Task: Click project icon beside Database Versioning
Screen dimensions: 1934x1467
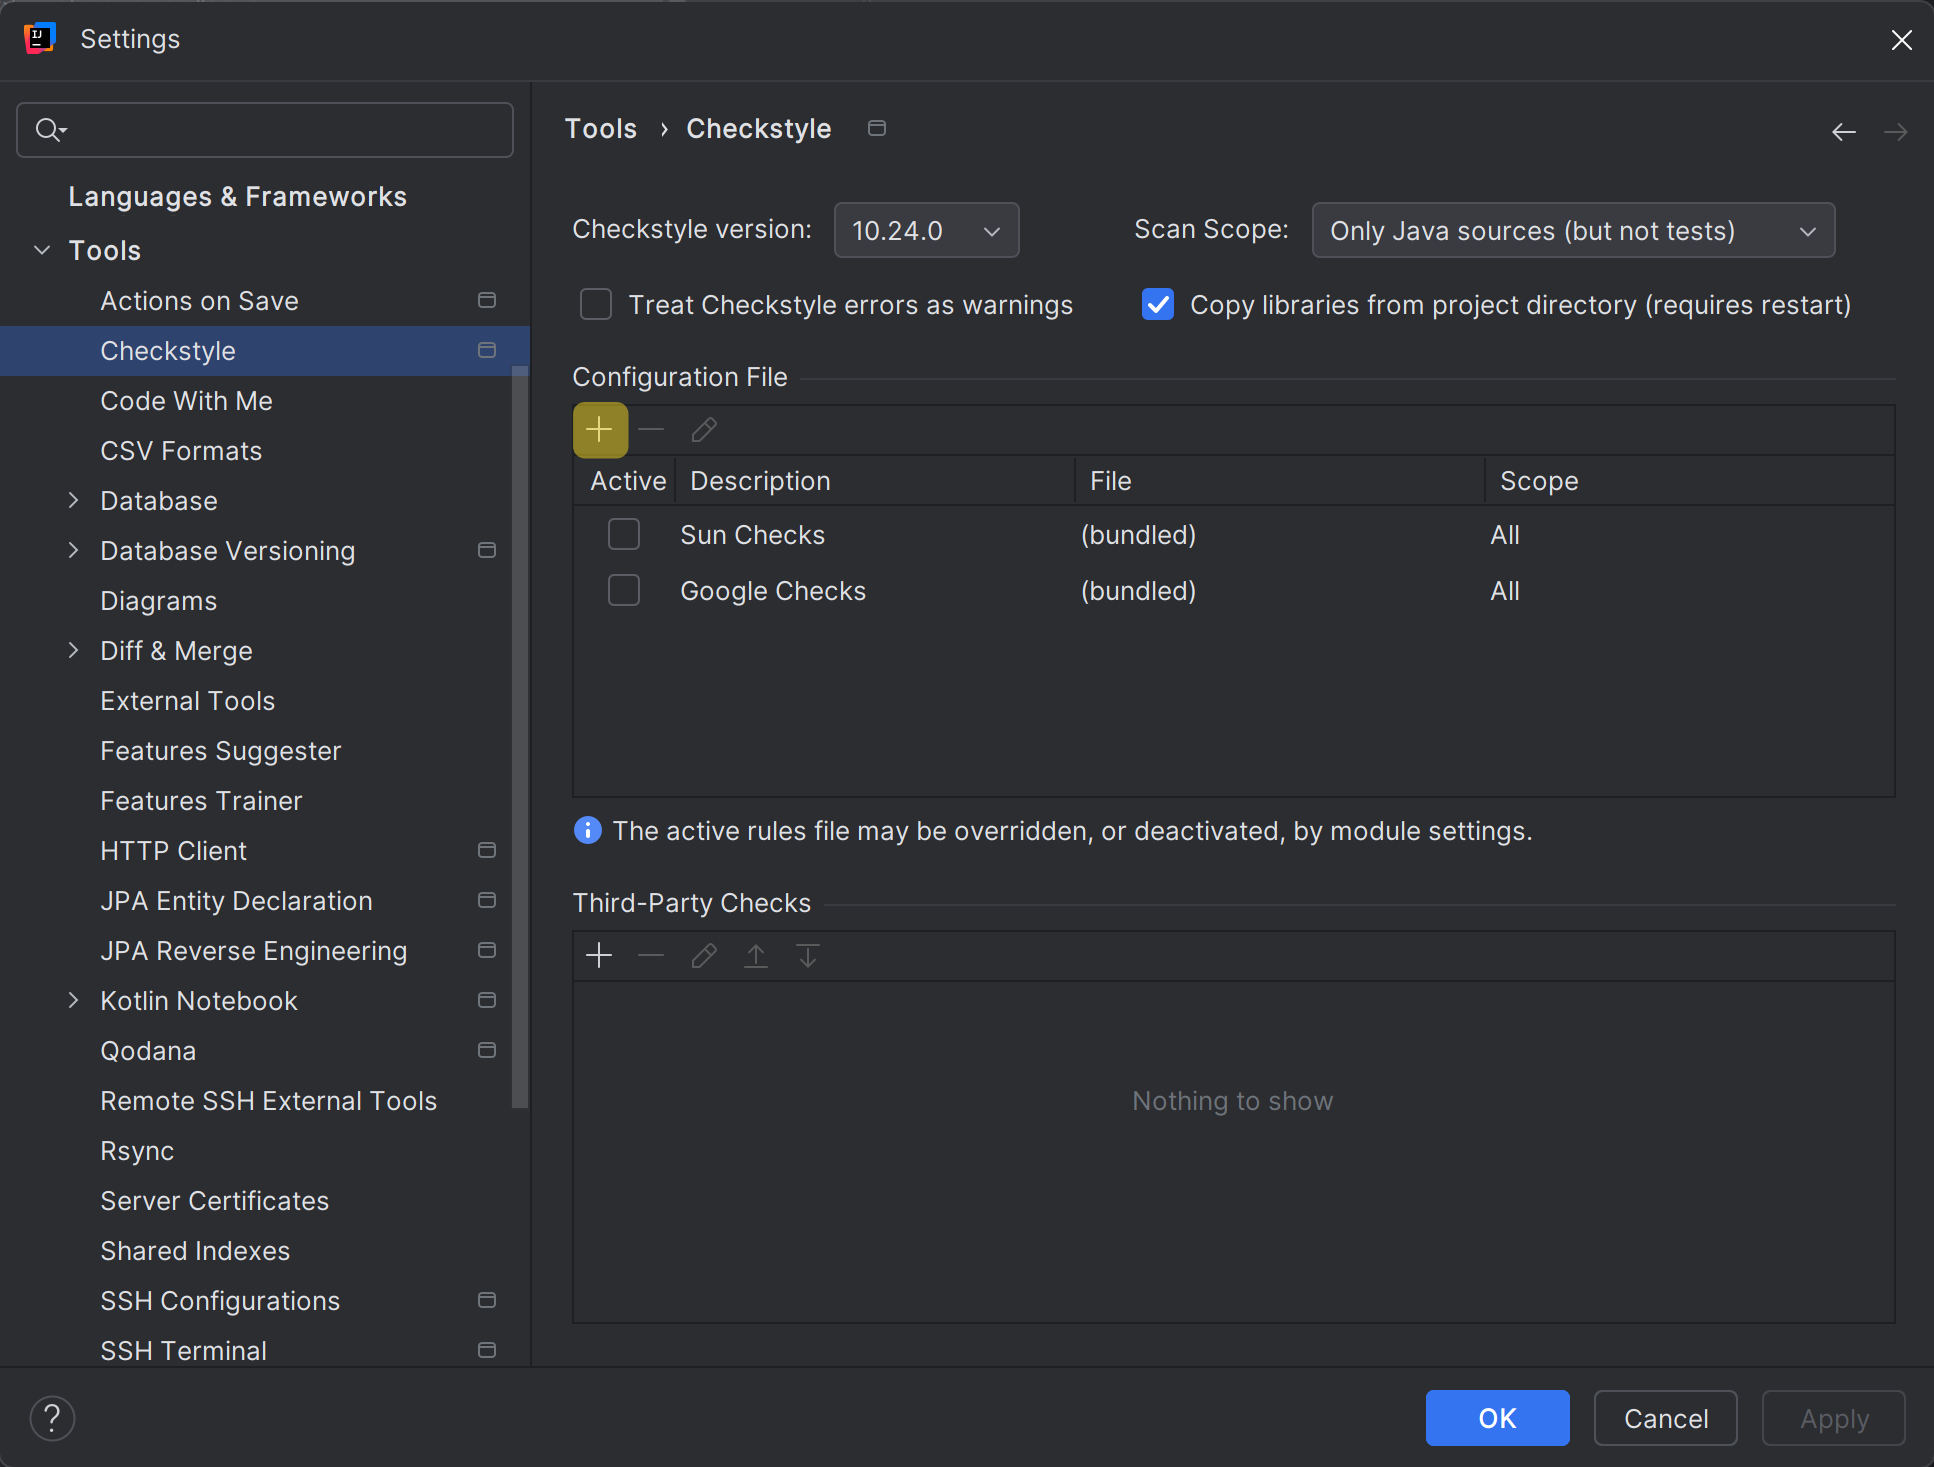Action: pyautogui.click(x=487, y=551)
